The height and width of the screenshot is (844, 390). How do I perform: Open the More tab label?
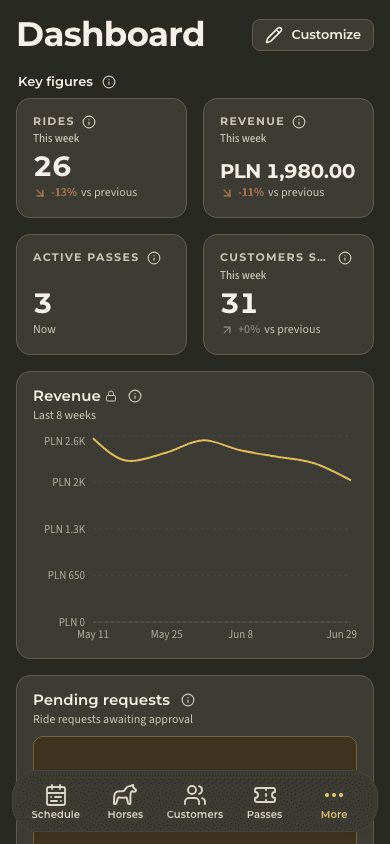click(x=334, y=814)
